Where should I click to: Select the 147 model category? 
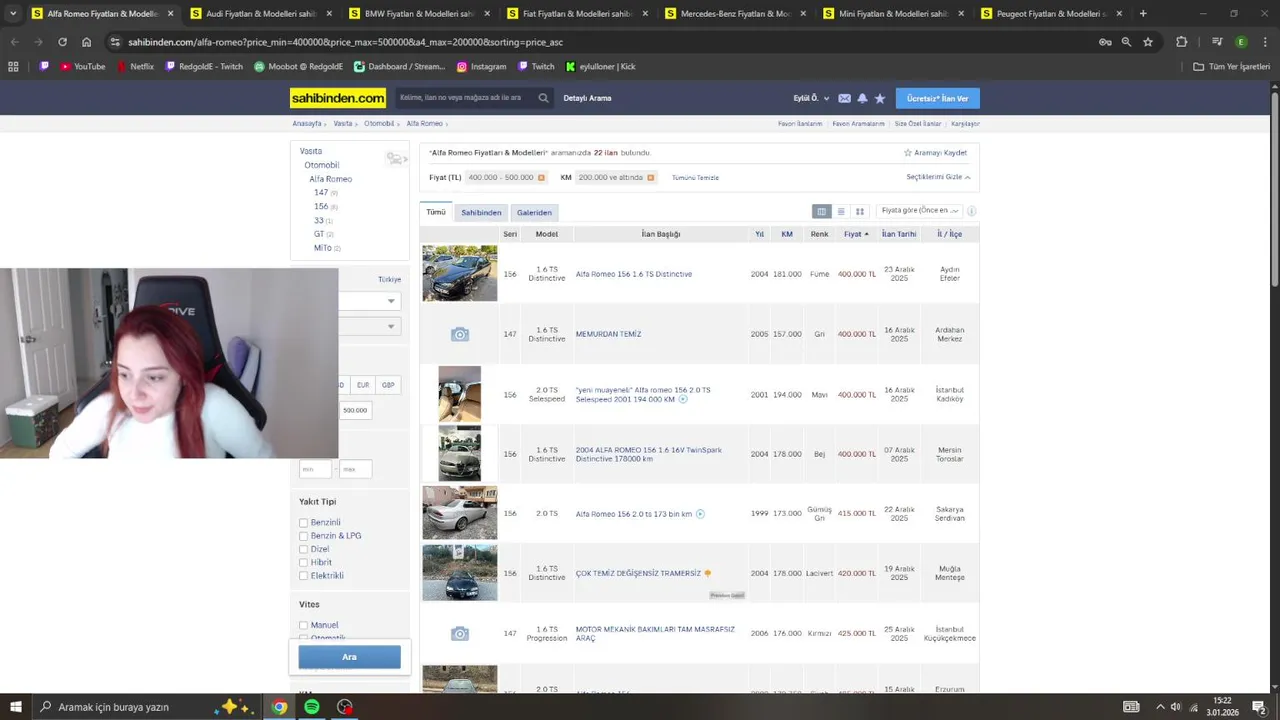click(x=320, y=192)
